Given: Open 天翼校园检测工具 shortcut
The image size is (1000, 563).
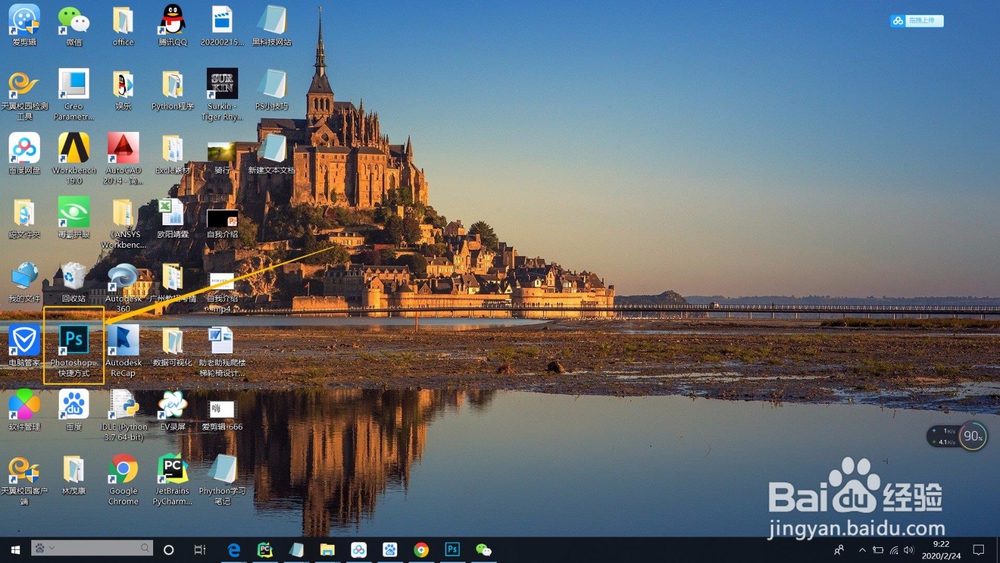Looking at the screenshot, I should [x=24, y=94].
